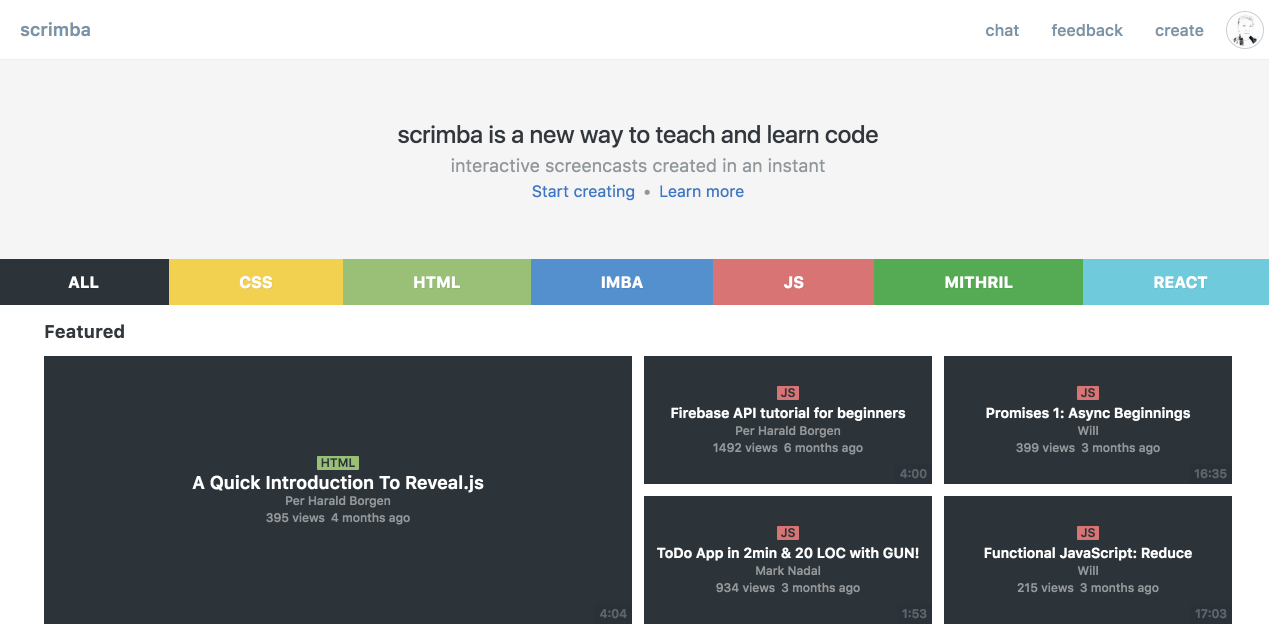The image size is (1269, 634).
Task: Click create in the top navigation
Action: [1179, 30]
